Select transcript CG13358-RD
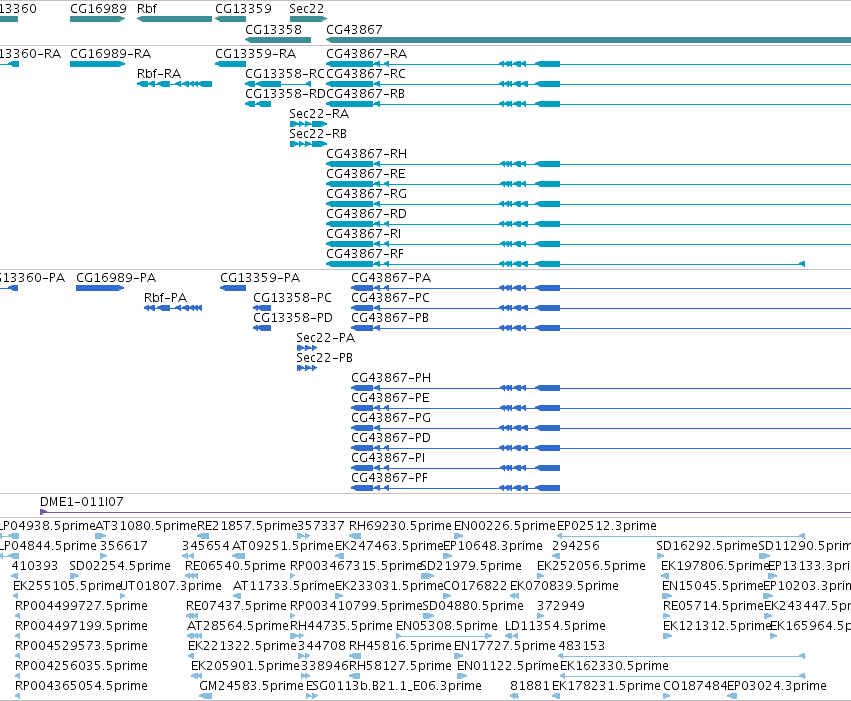The height and width of the screenshot is (701, 851). tap(285, 93)
